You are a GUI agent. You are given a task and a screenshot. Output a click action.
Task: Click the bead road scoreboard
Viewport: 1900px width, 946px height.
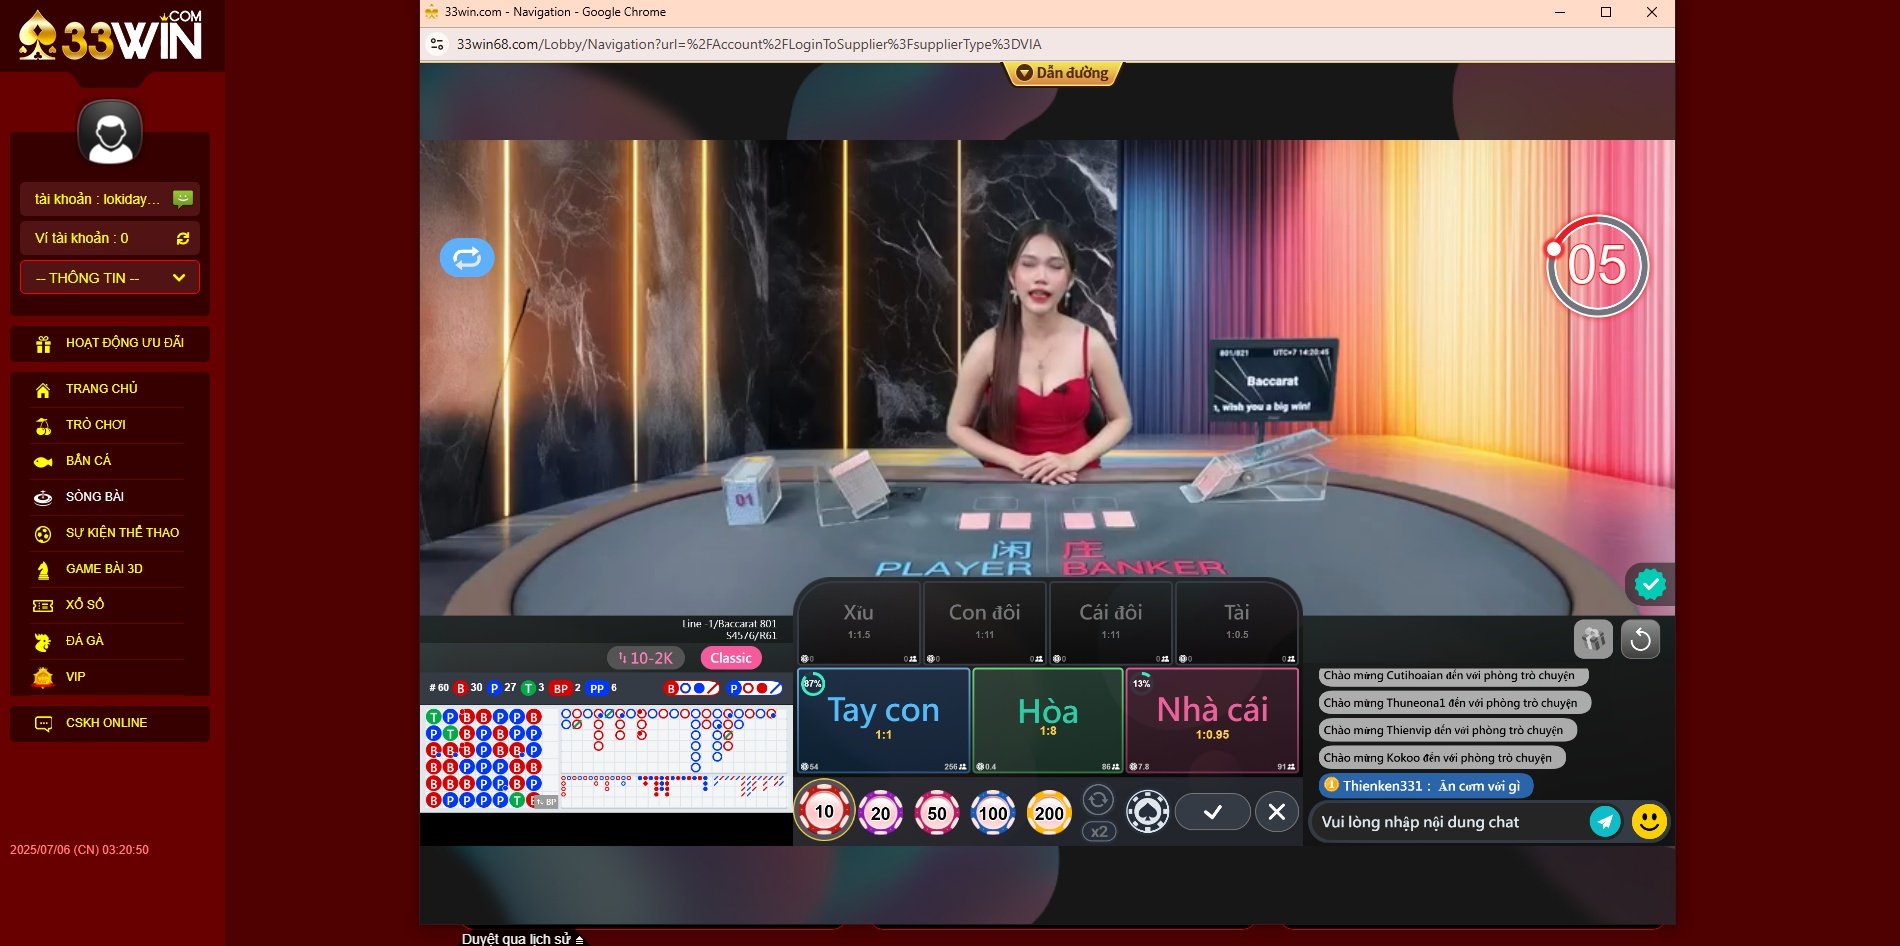pyautogui.click(x=488, y=758)
